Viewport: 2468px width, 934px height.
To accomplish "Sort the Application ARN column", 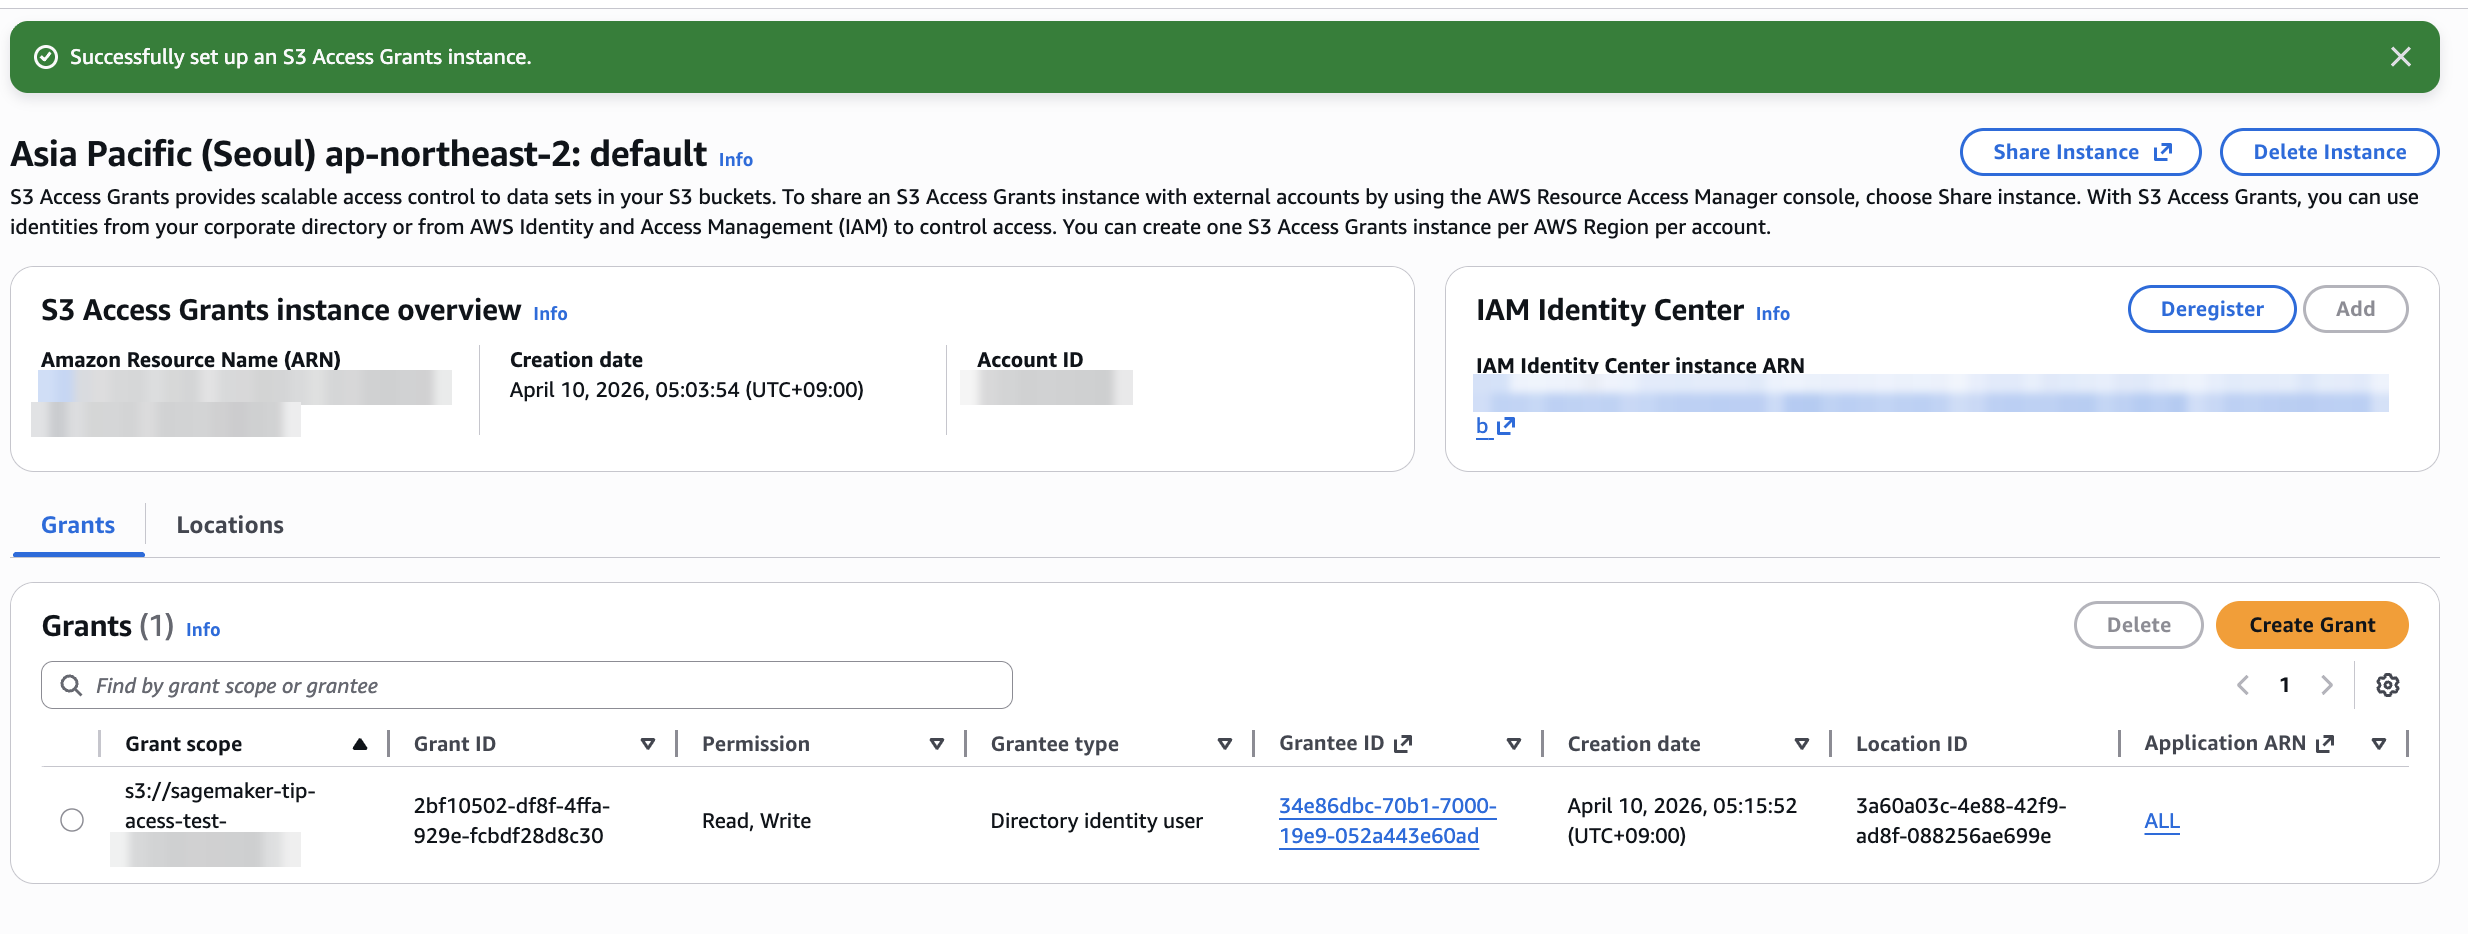I will tap(2379, 744).
